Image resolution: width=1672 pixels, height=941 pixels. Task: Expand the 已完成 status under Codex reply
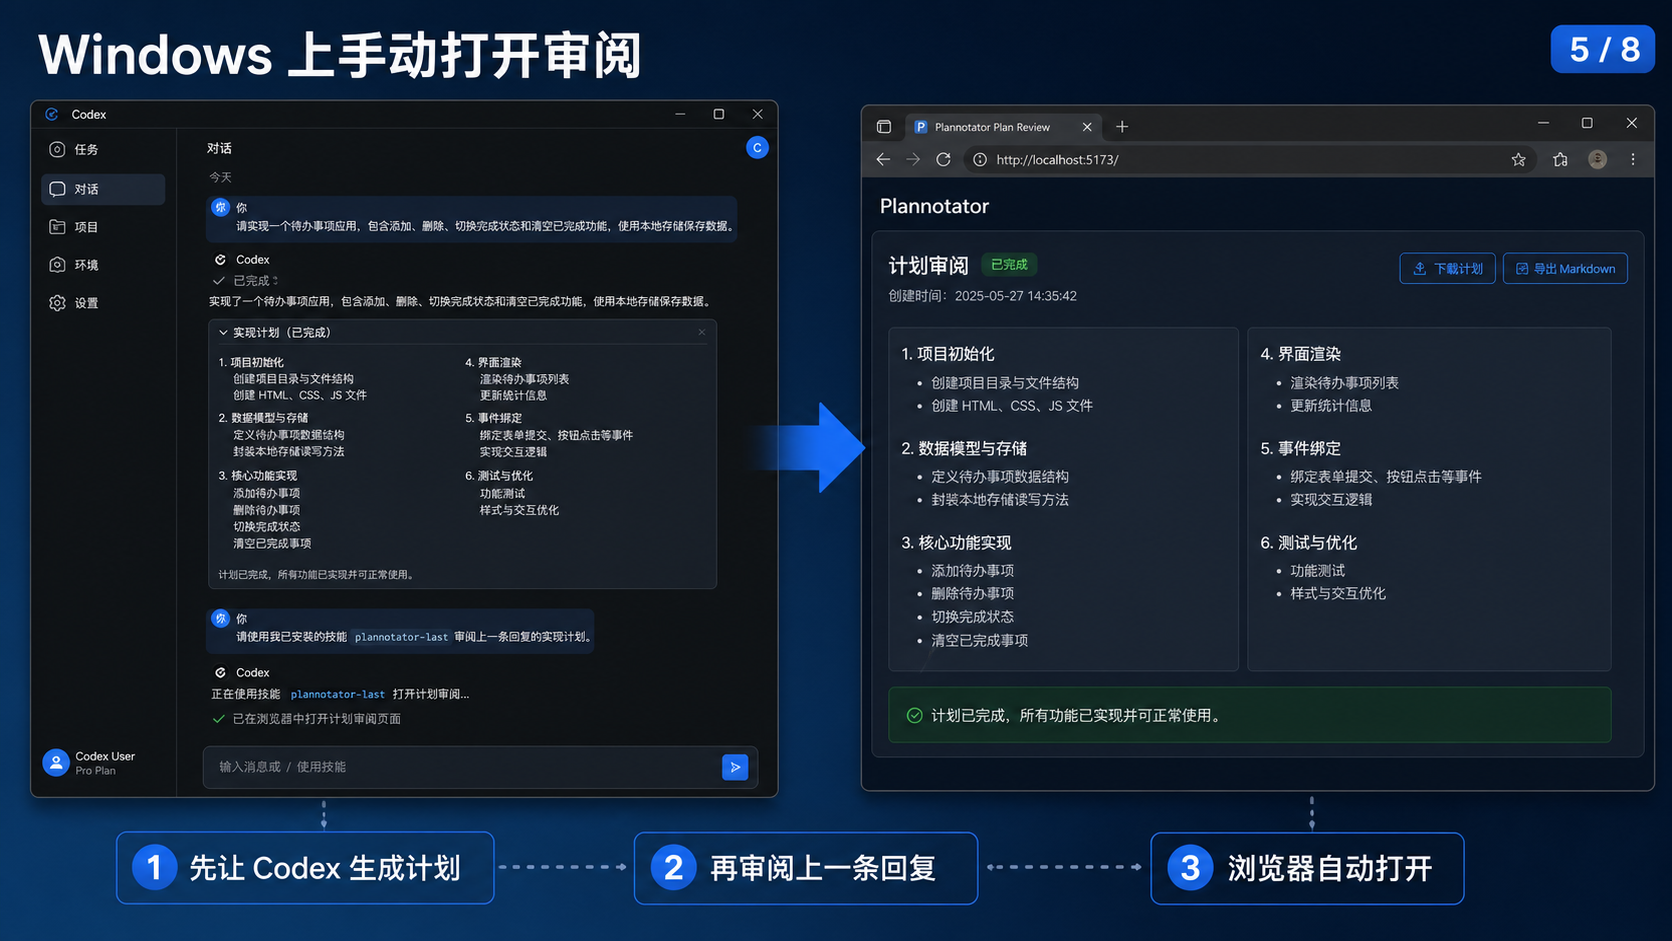pos(246,281)
